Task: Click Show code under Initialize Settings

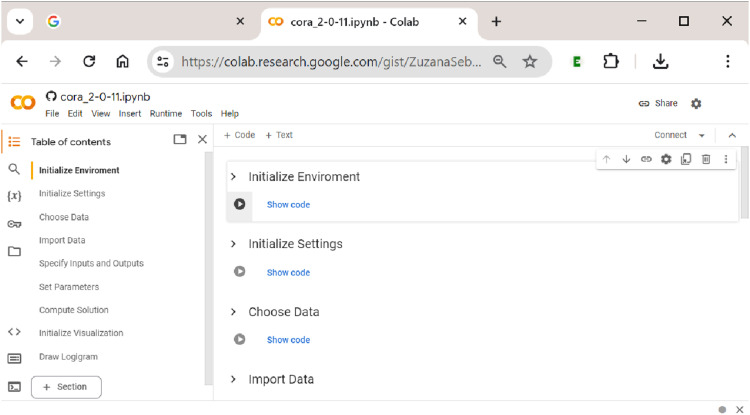Action: point(288,272)
